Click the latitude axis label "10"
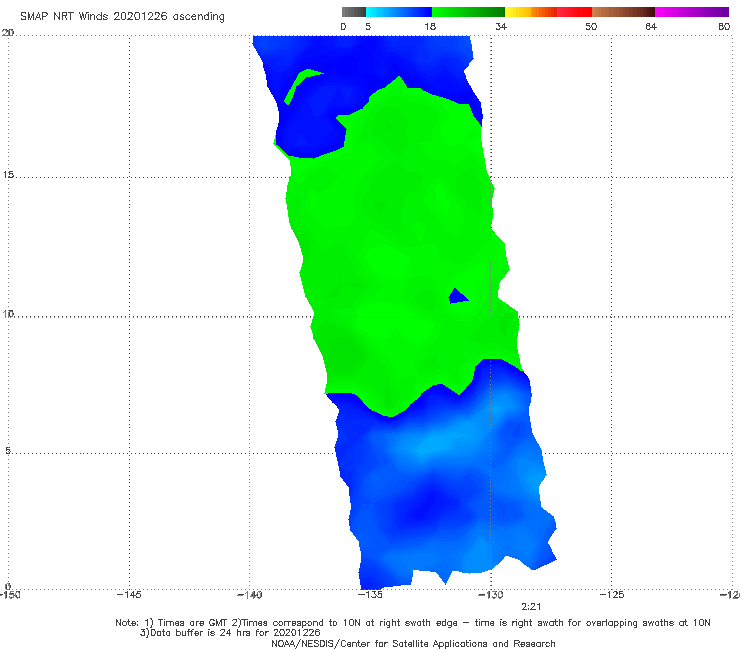 pyautogui.click(x=8, y=313)
